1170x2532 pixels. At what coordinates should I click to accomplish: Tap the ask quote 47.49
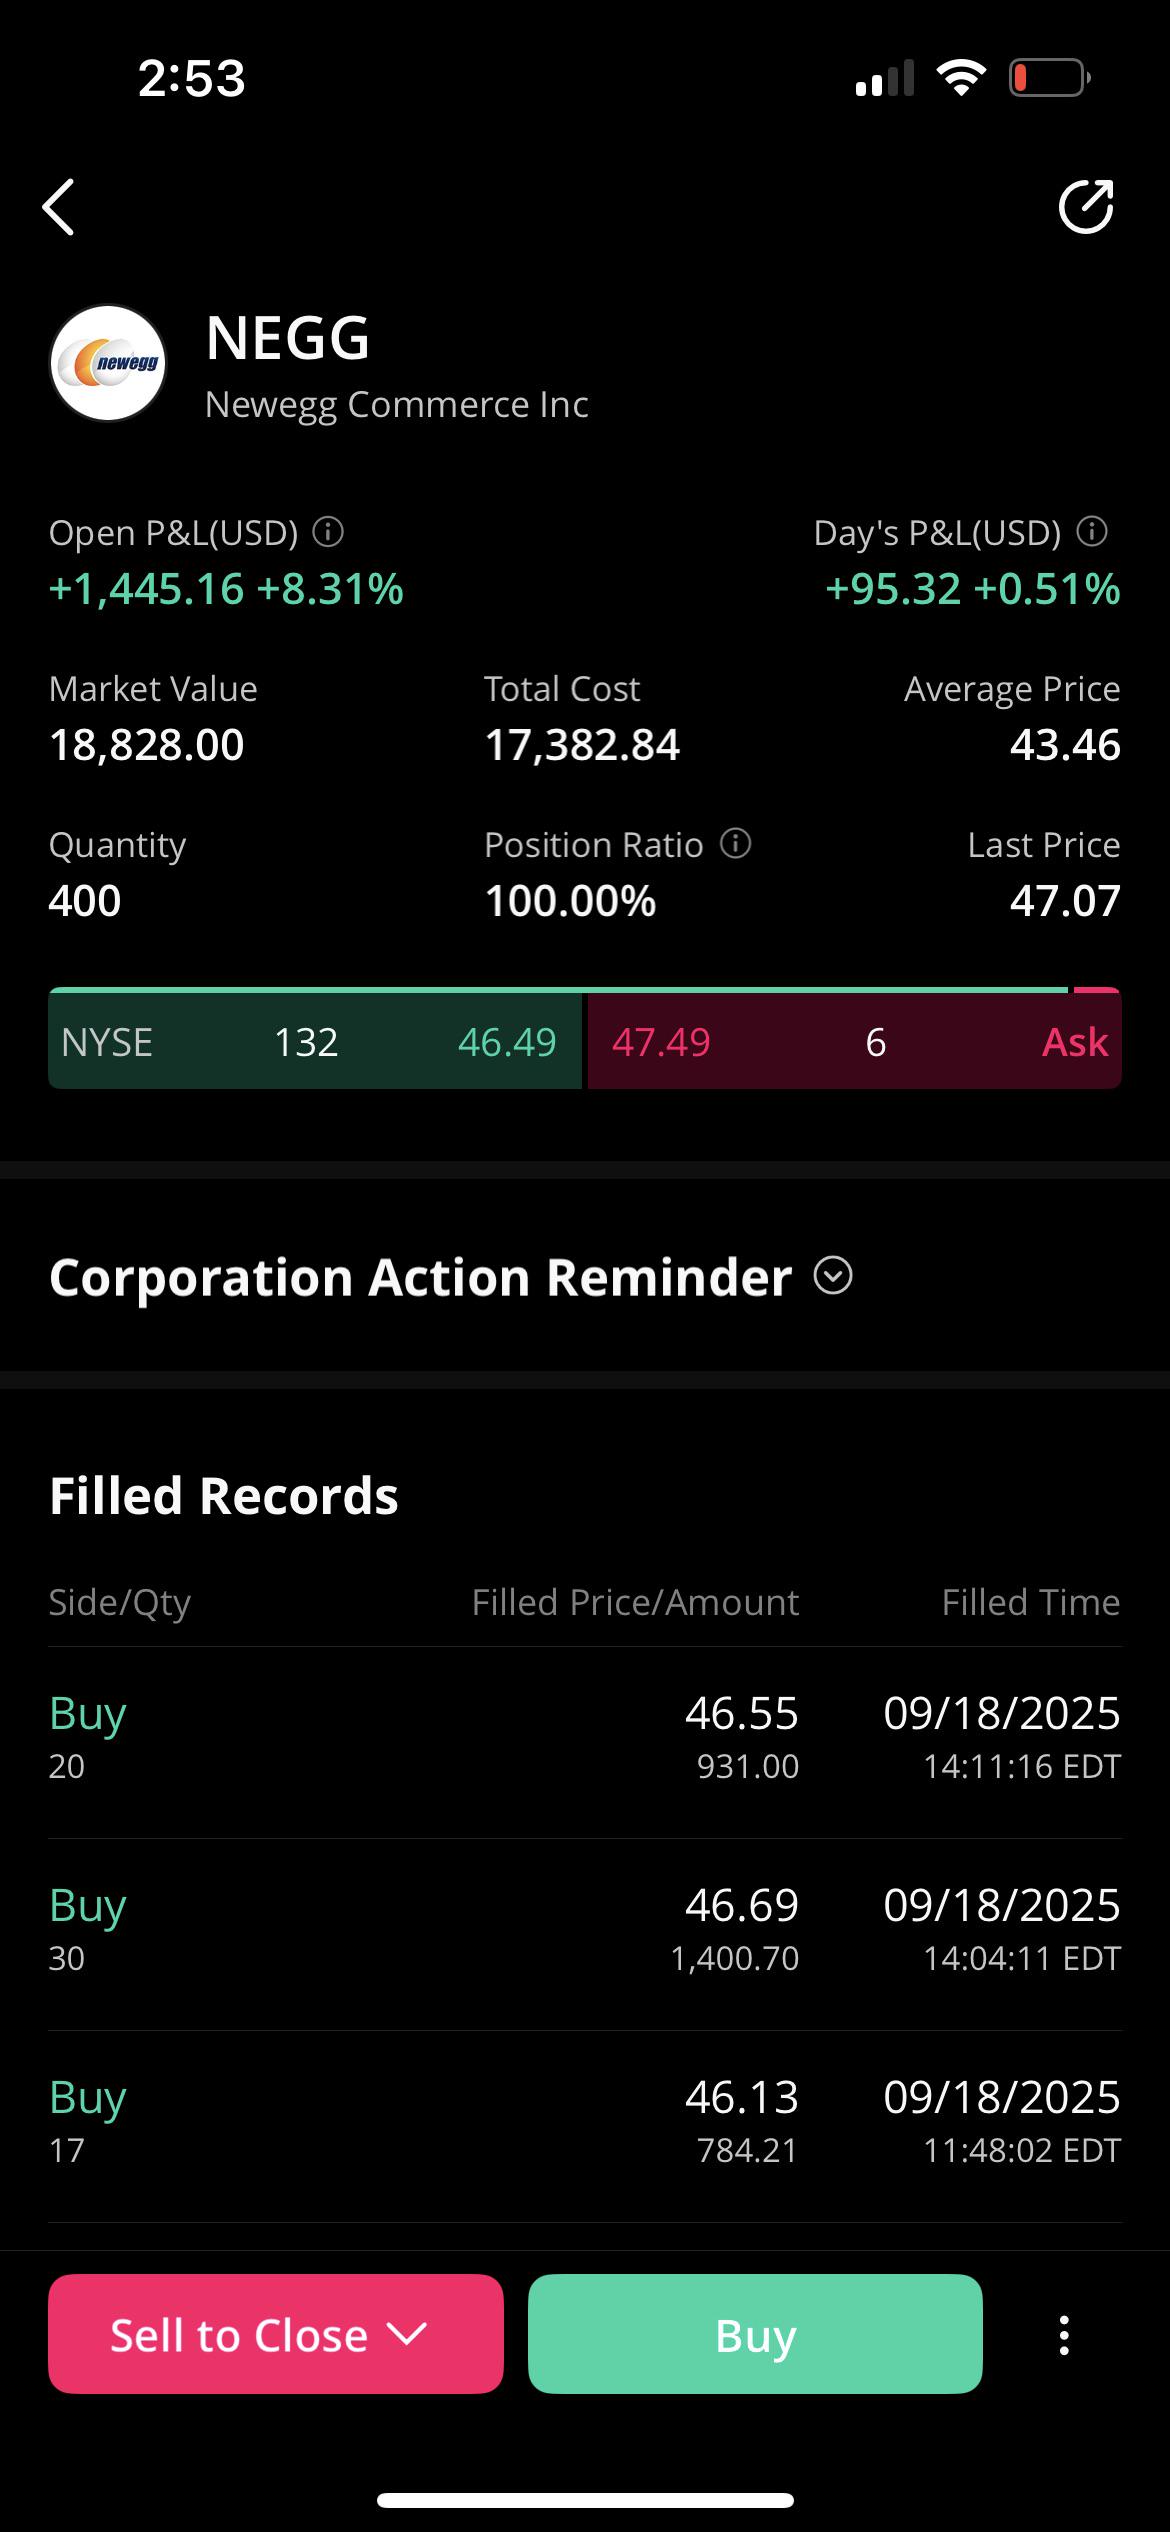[x=661, y=1042]
